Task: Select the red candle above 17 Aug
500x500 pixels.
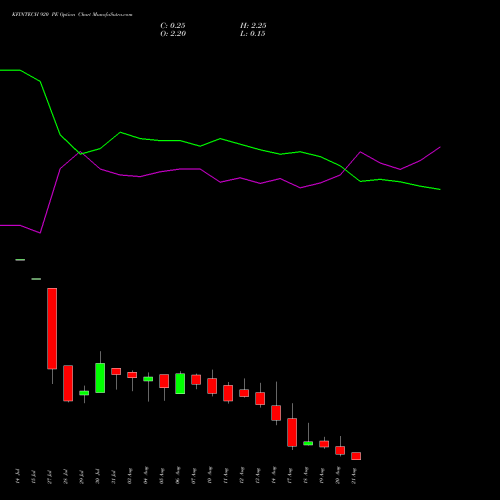Action: 292,432
